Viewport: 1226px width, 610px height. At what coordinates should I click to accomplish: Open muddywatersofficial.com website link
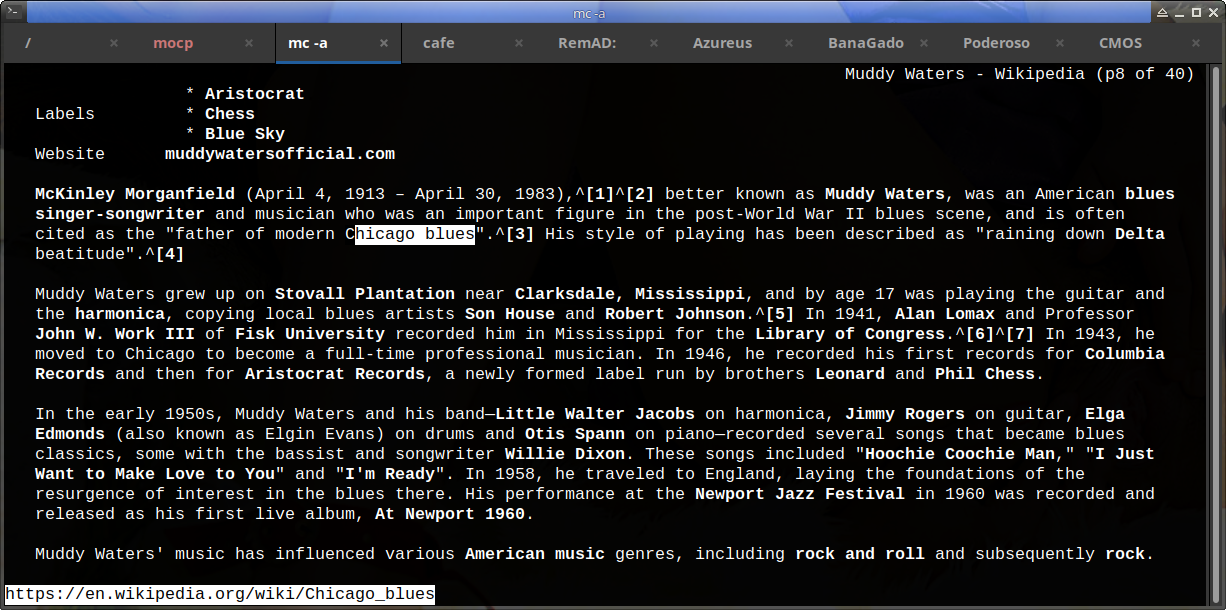pos(280,154)
